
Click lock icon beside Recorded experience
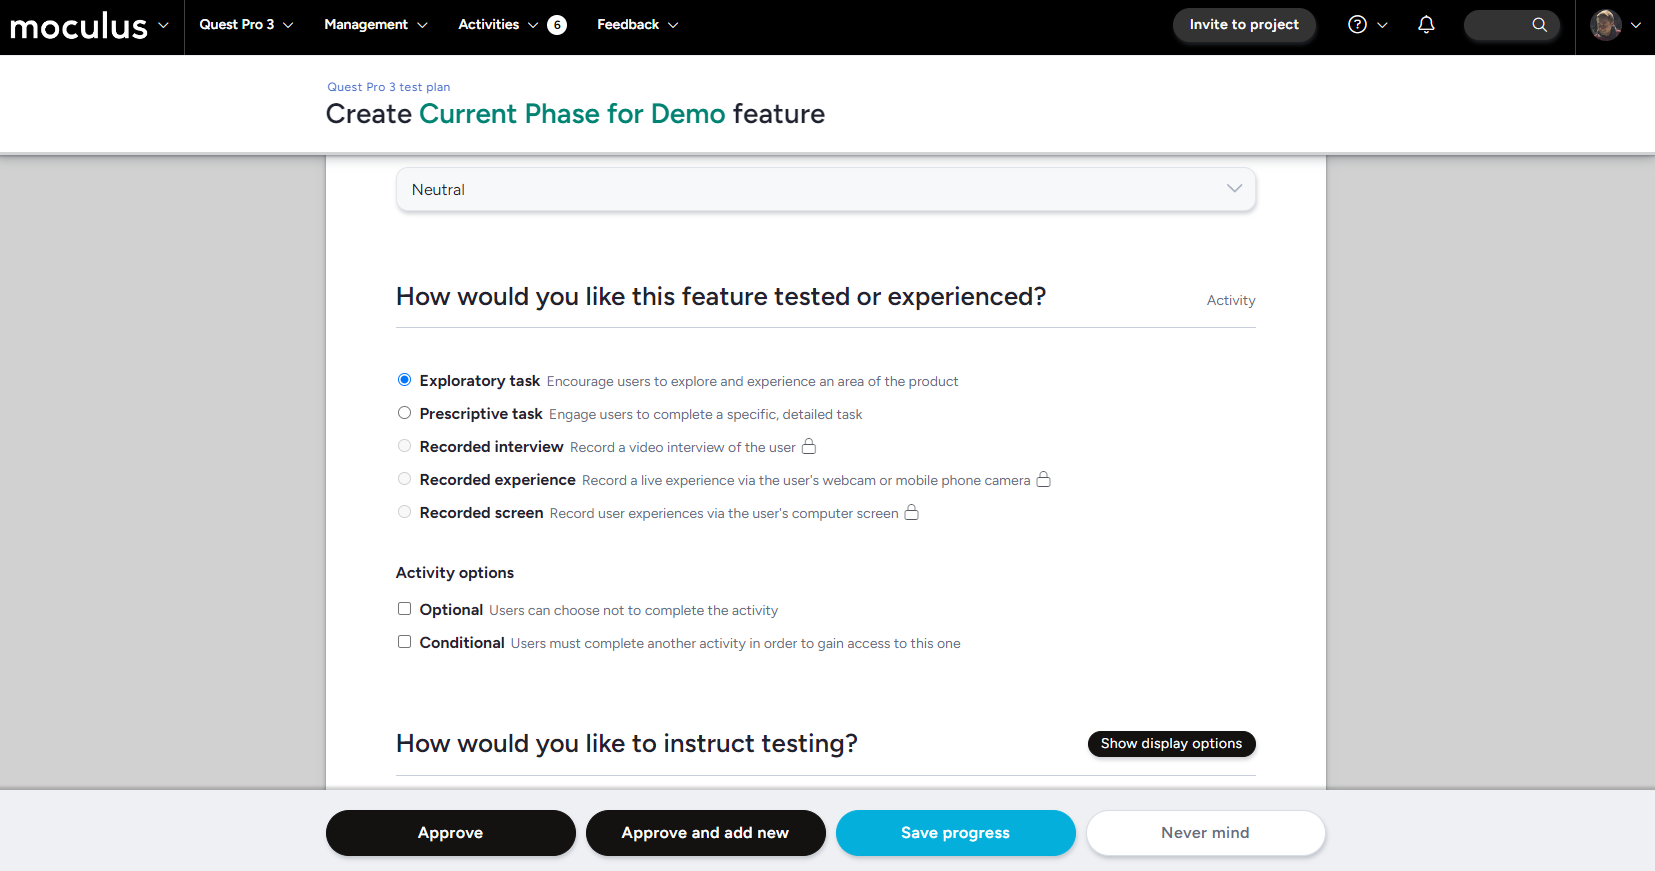tap(1043, 479)
